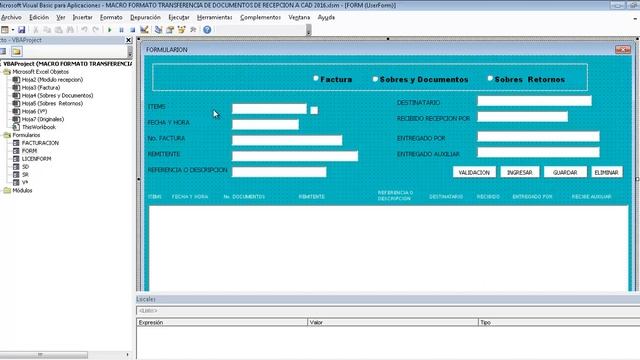The width and height of the screenshot is (640, 360).
Task: Open the Ayuda menu
Action: tap(326, 18)
